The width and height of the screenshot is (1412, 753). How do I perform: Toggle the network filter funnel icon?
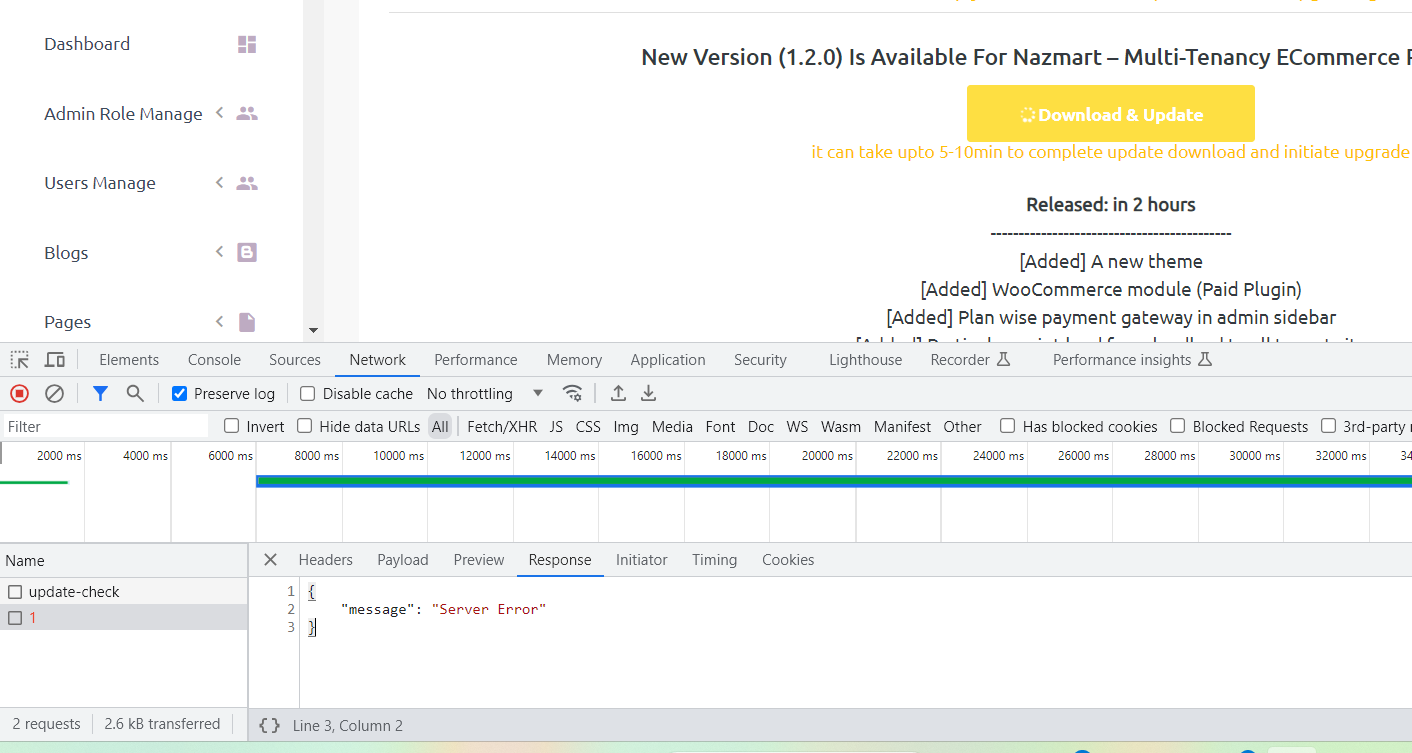(x=100, y=394)
